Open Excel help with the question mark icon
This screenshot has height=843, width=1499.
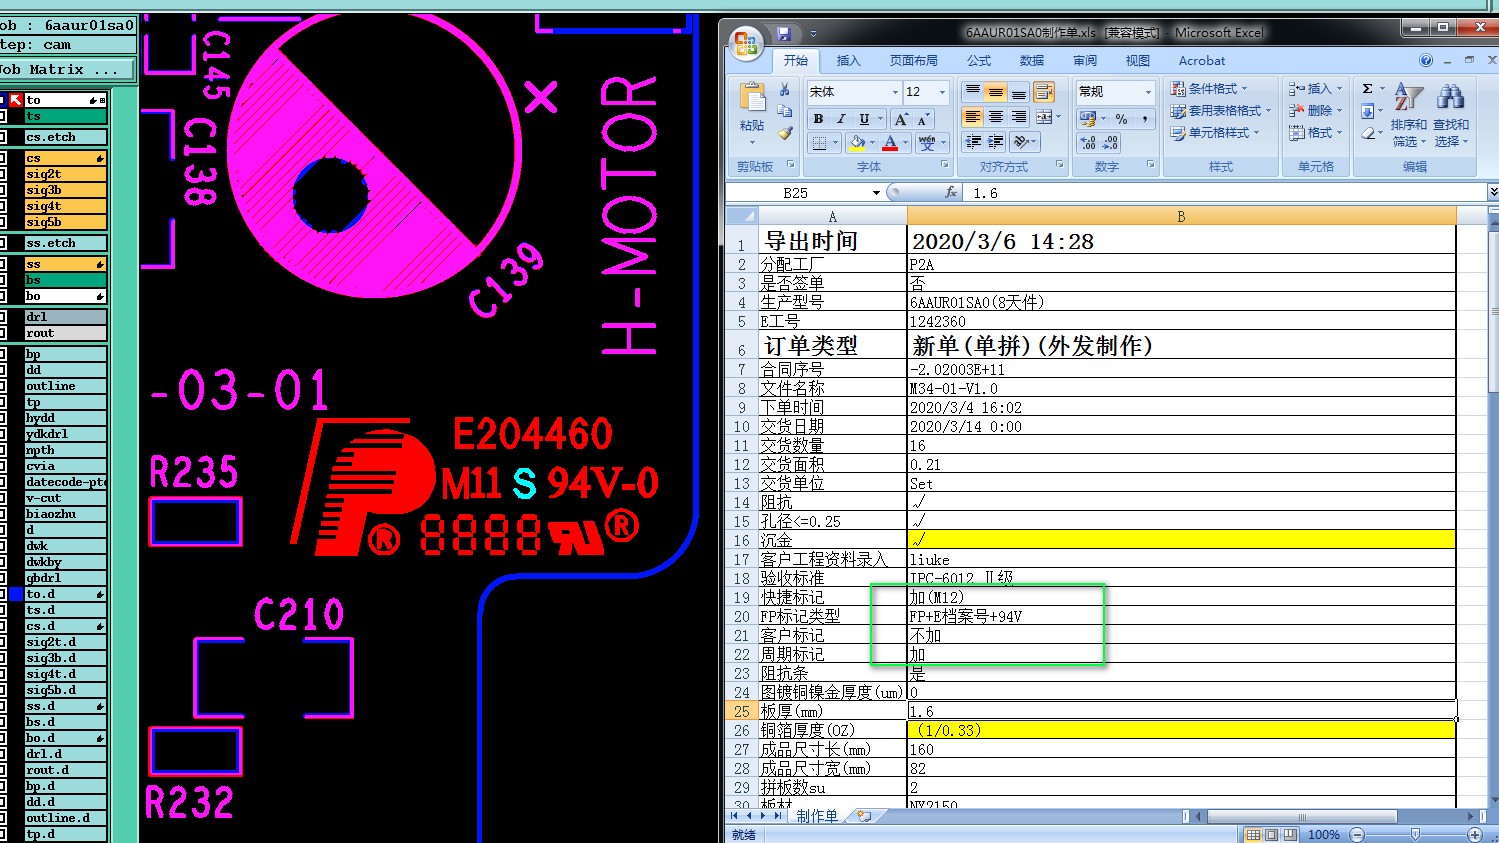(1426, 61)
